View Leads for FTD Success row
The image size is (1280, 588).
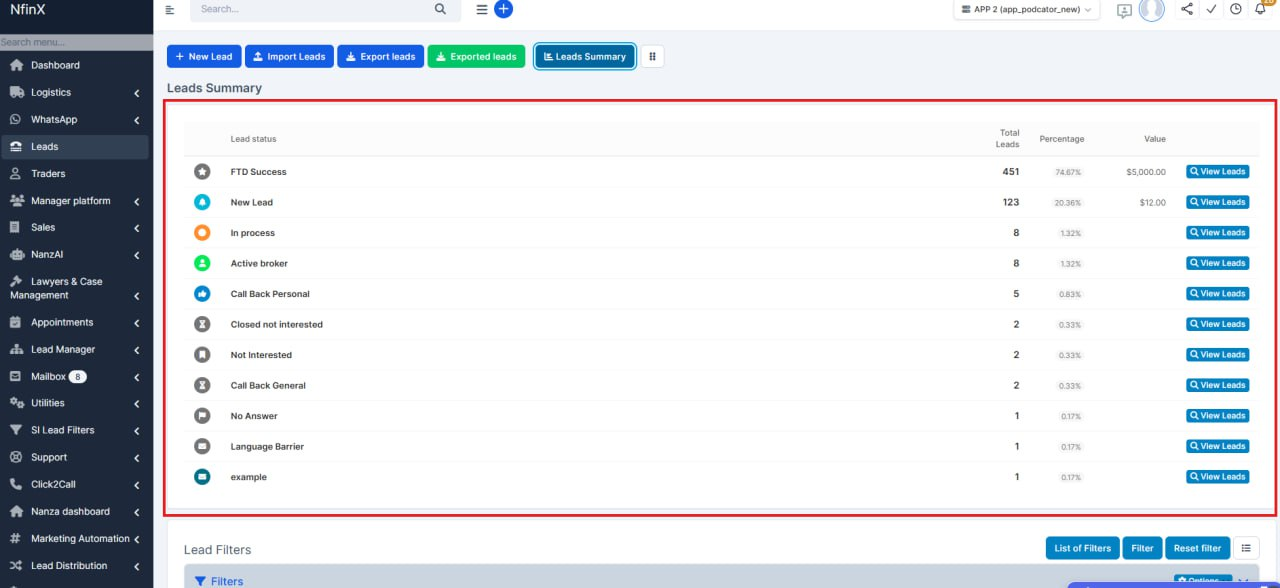click(1217, 172)
